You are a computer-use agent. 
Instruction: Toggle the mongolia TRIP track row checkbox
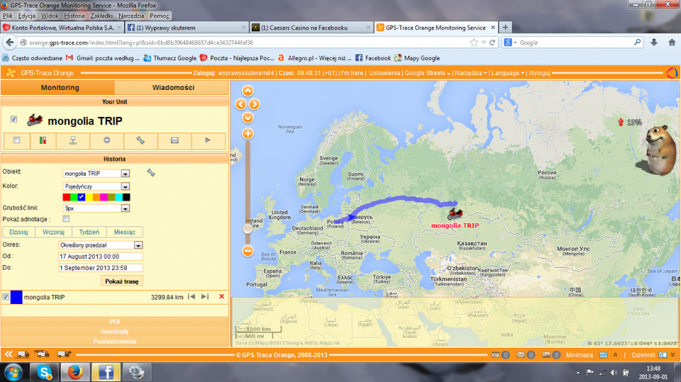click(x=6, y=297)
